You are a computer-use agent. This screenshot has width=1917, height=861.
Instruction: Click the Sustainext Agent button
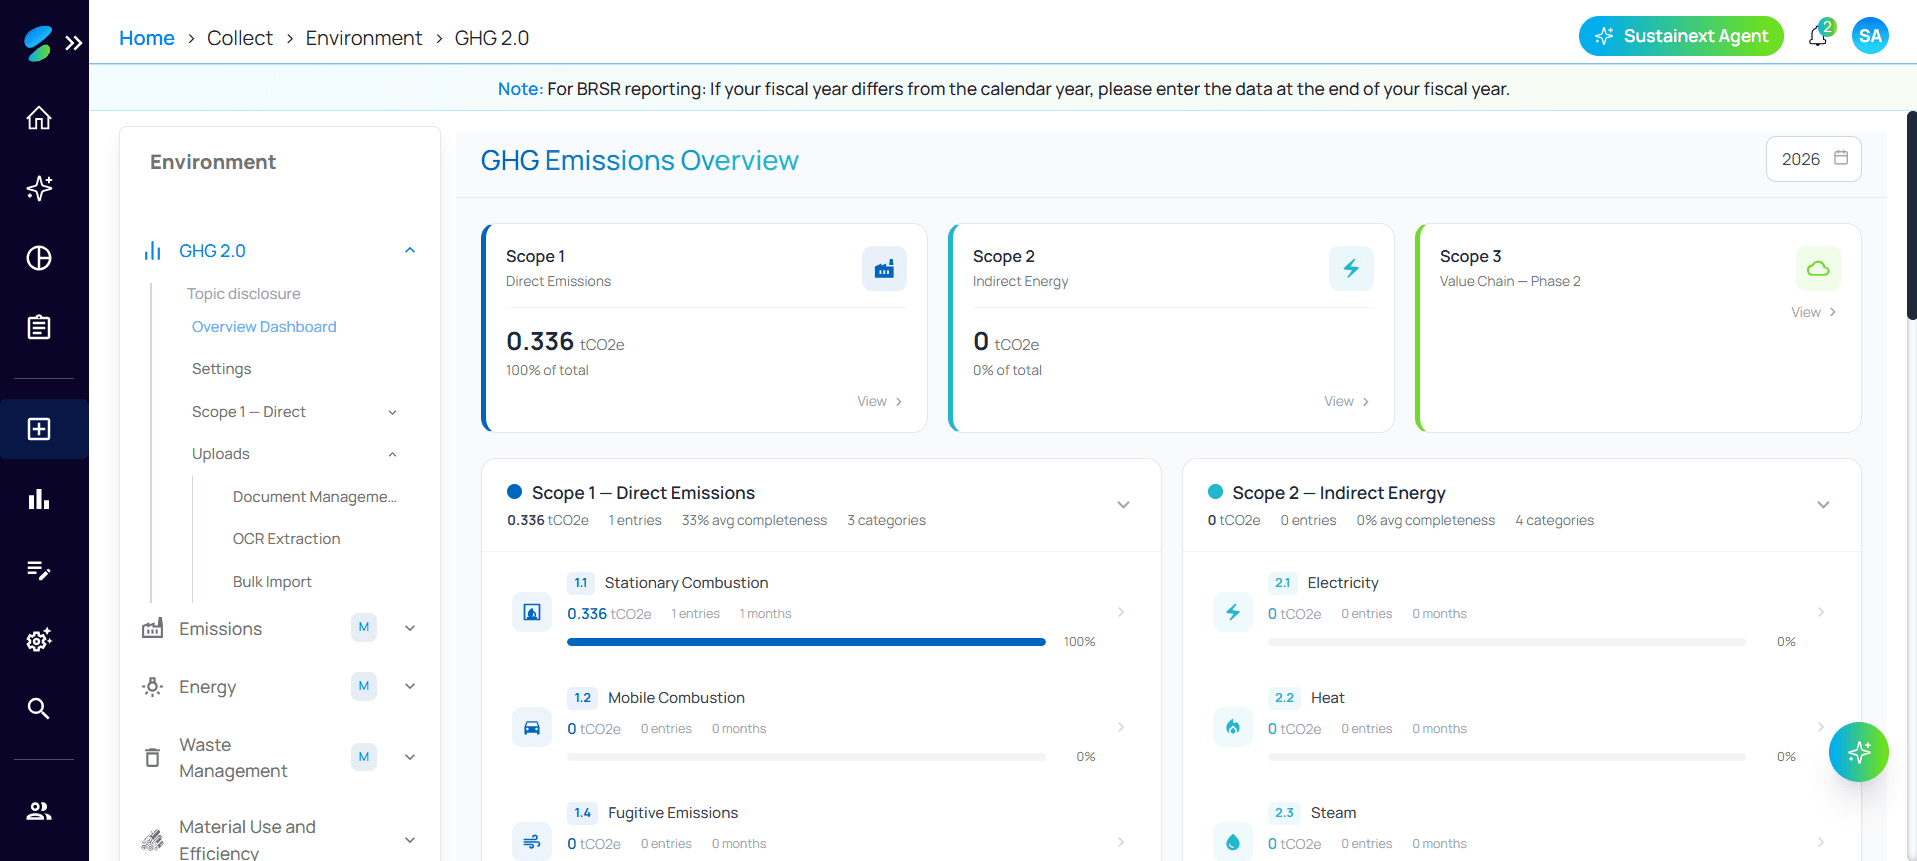pos(1681,36)
